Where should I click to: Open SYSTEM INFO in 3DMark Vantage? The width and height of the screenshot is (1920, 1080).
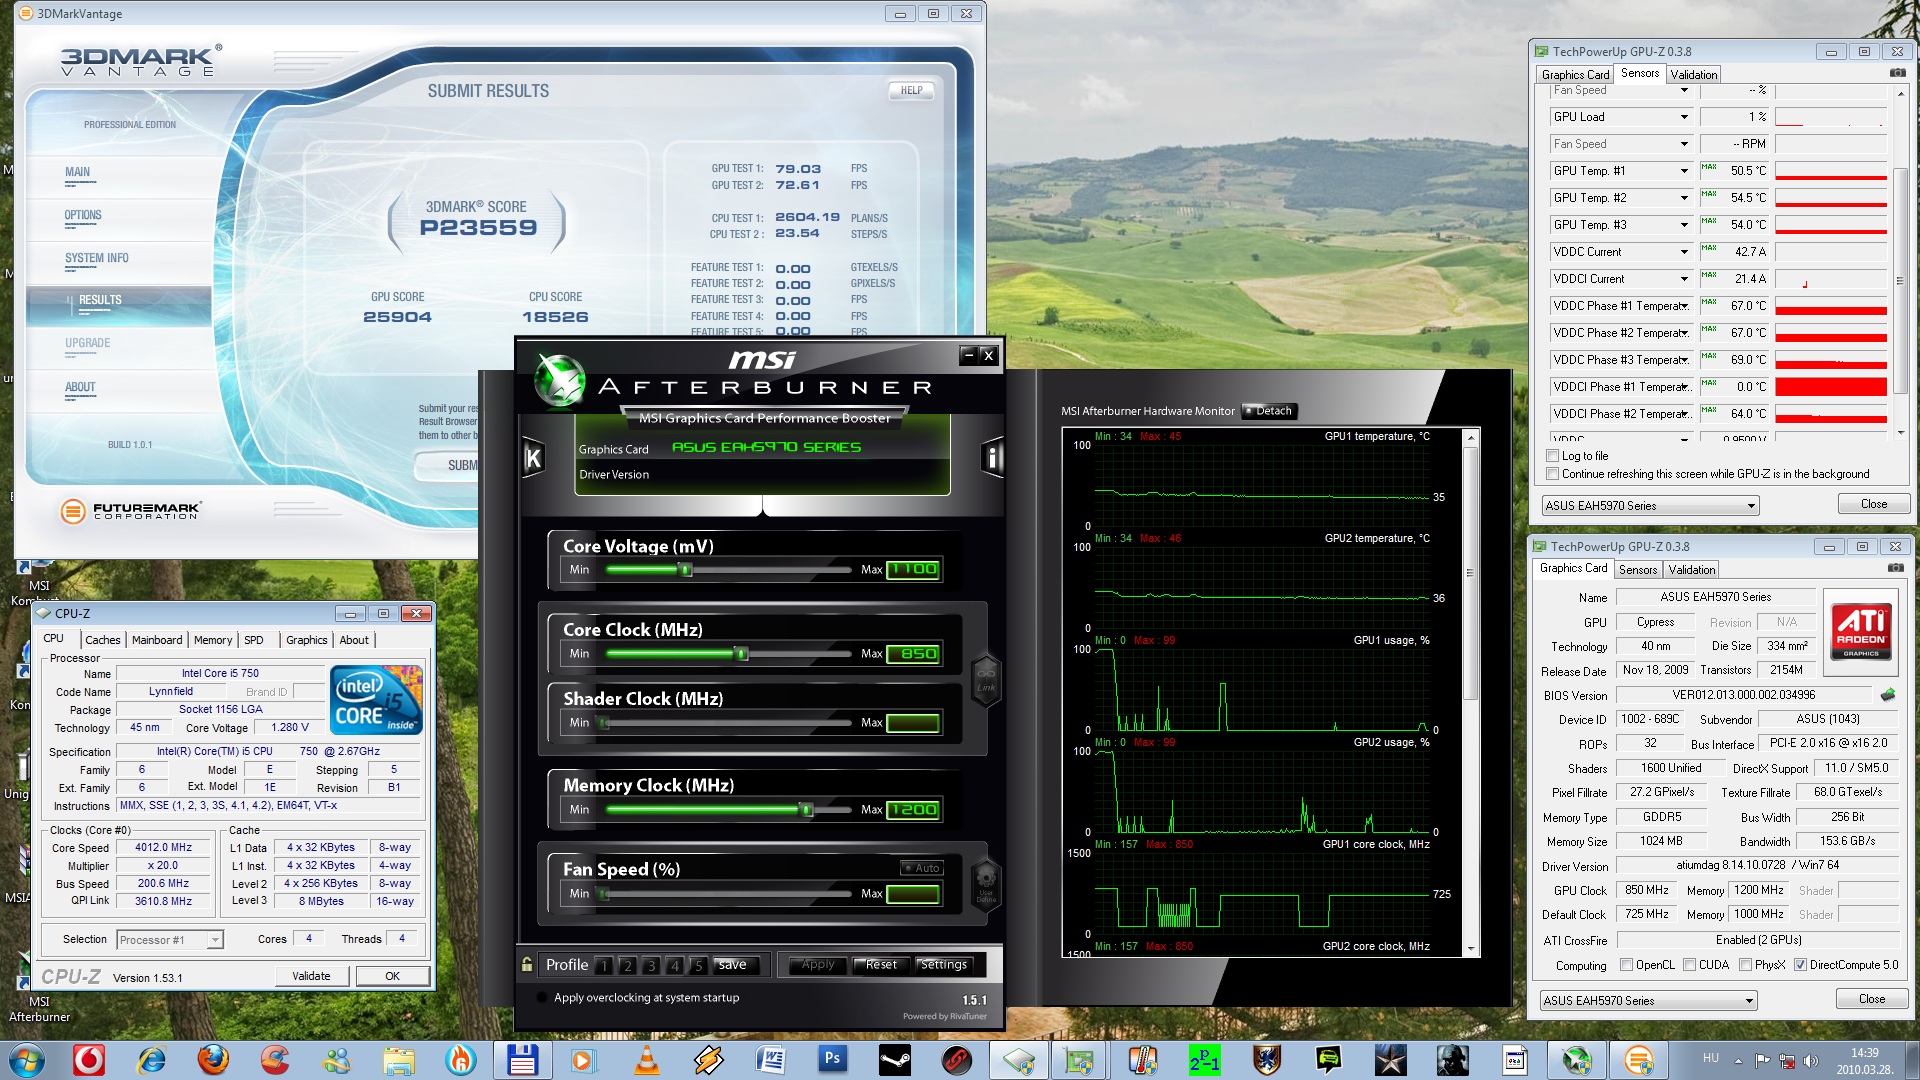click(97, 258)
